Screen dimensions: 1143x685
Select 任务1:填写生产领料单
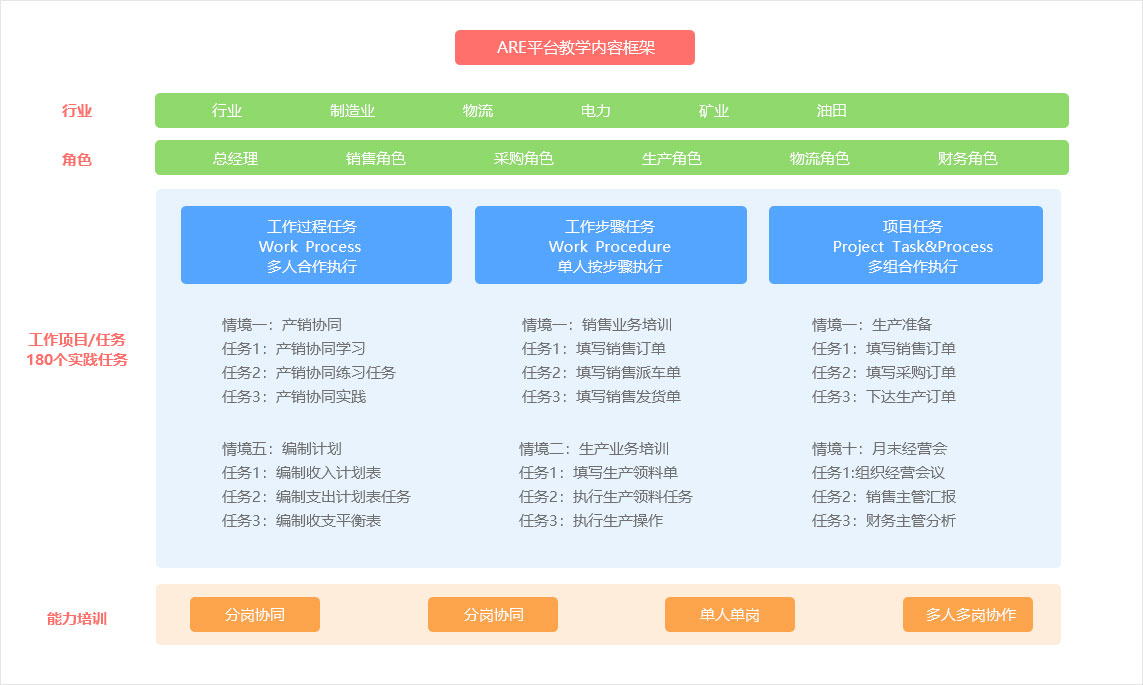coord(598,473)
